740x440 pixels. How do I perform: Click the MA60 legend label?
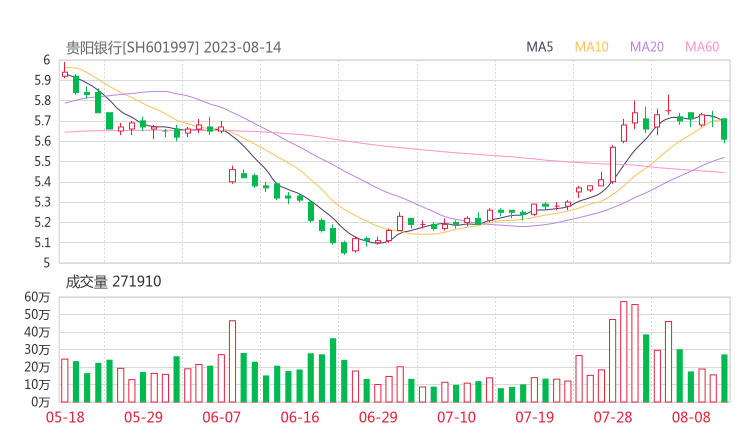pyautogui.click(x=702, y=47)
